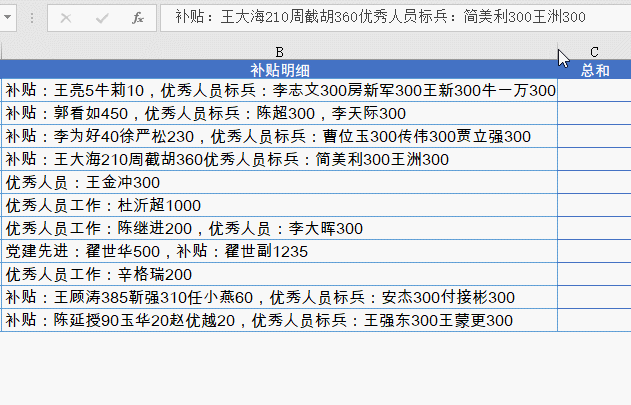Select cell starting 党建先进：翟世华500
Viewport: 631px width, 405px height.
click(x=279, y=251)
